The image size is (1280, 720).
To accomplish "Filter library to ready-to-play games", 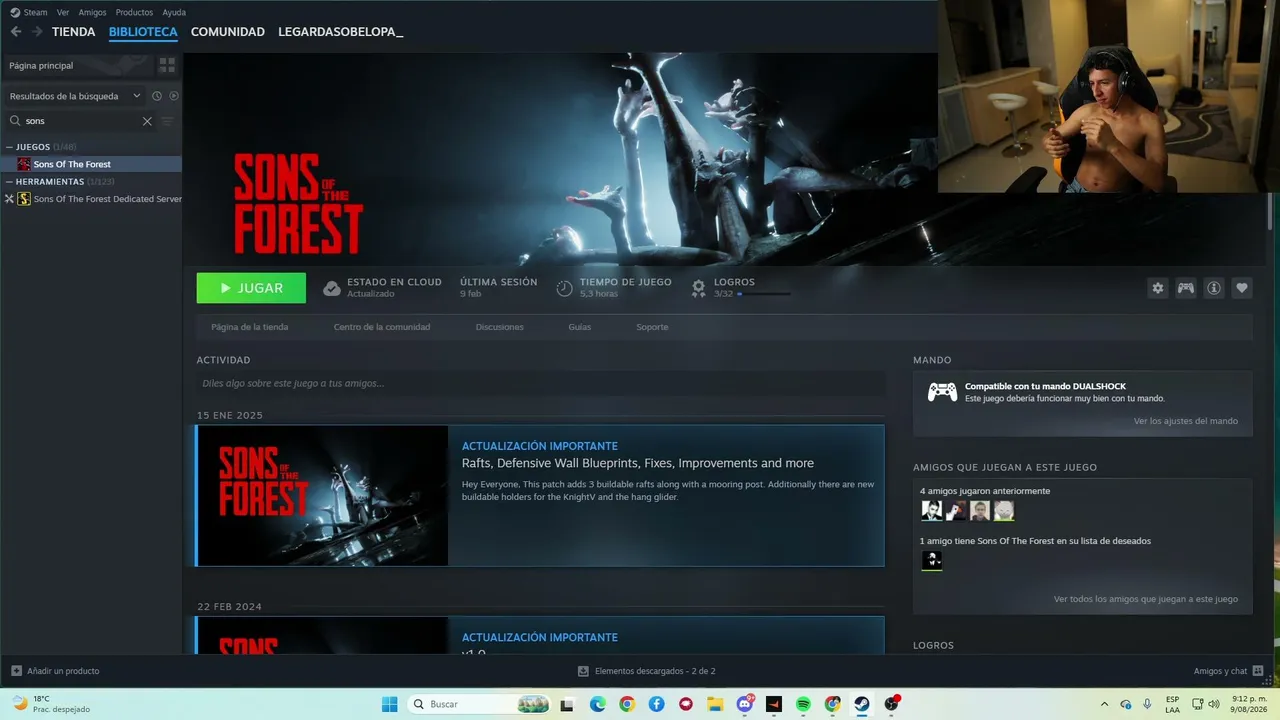I will point(174,96).
